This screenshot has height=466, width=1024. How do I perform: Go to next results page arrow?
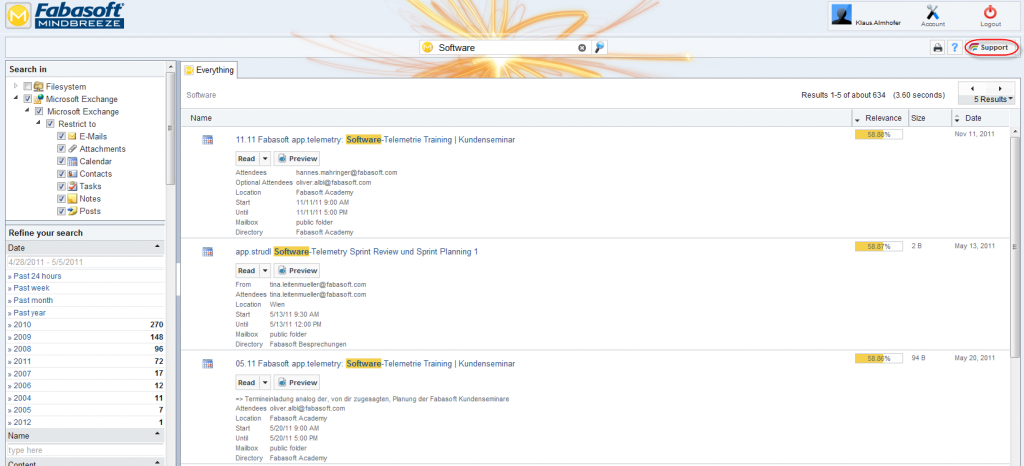(x=1000, y=88)
